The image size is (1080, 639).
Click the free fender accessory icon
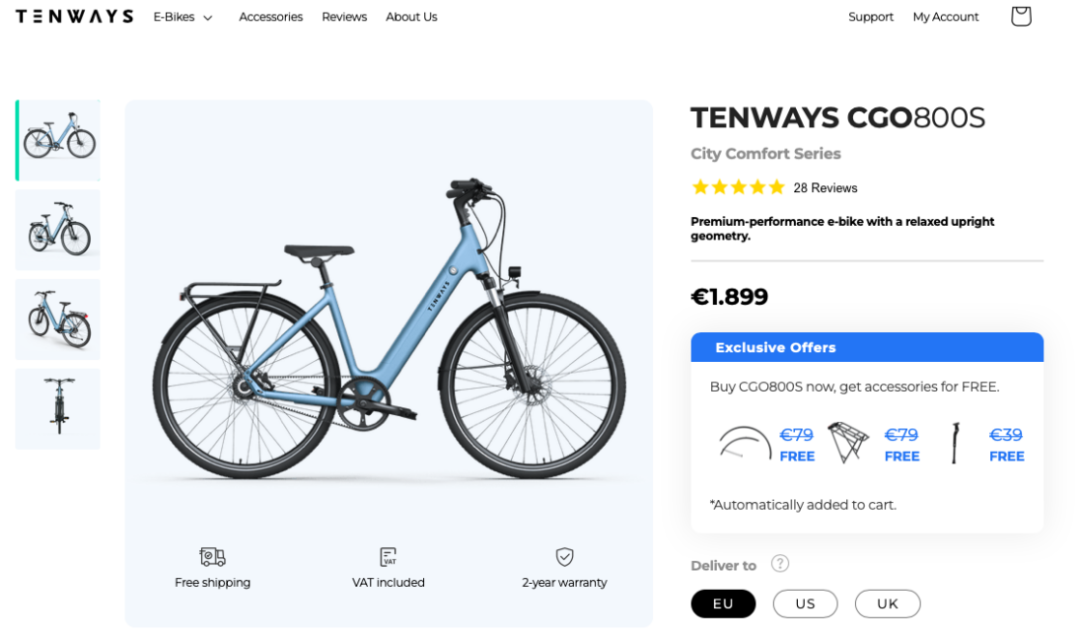(x=744, y=444)
